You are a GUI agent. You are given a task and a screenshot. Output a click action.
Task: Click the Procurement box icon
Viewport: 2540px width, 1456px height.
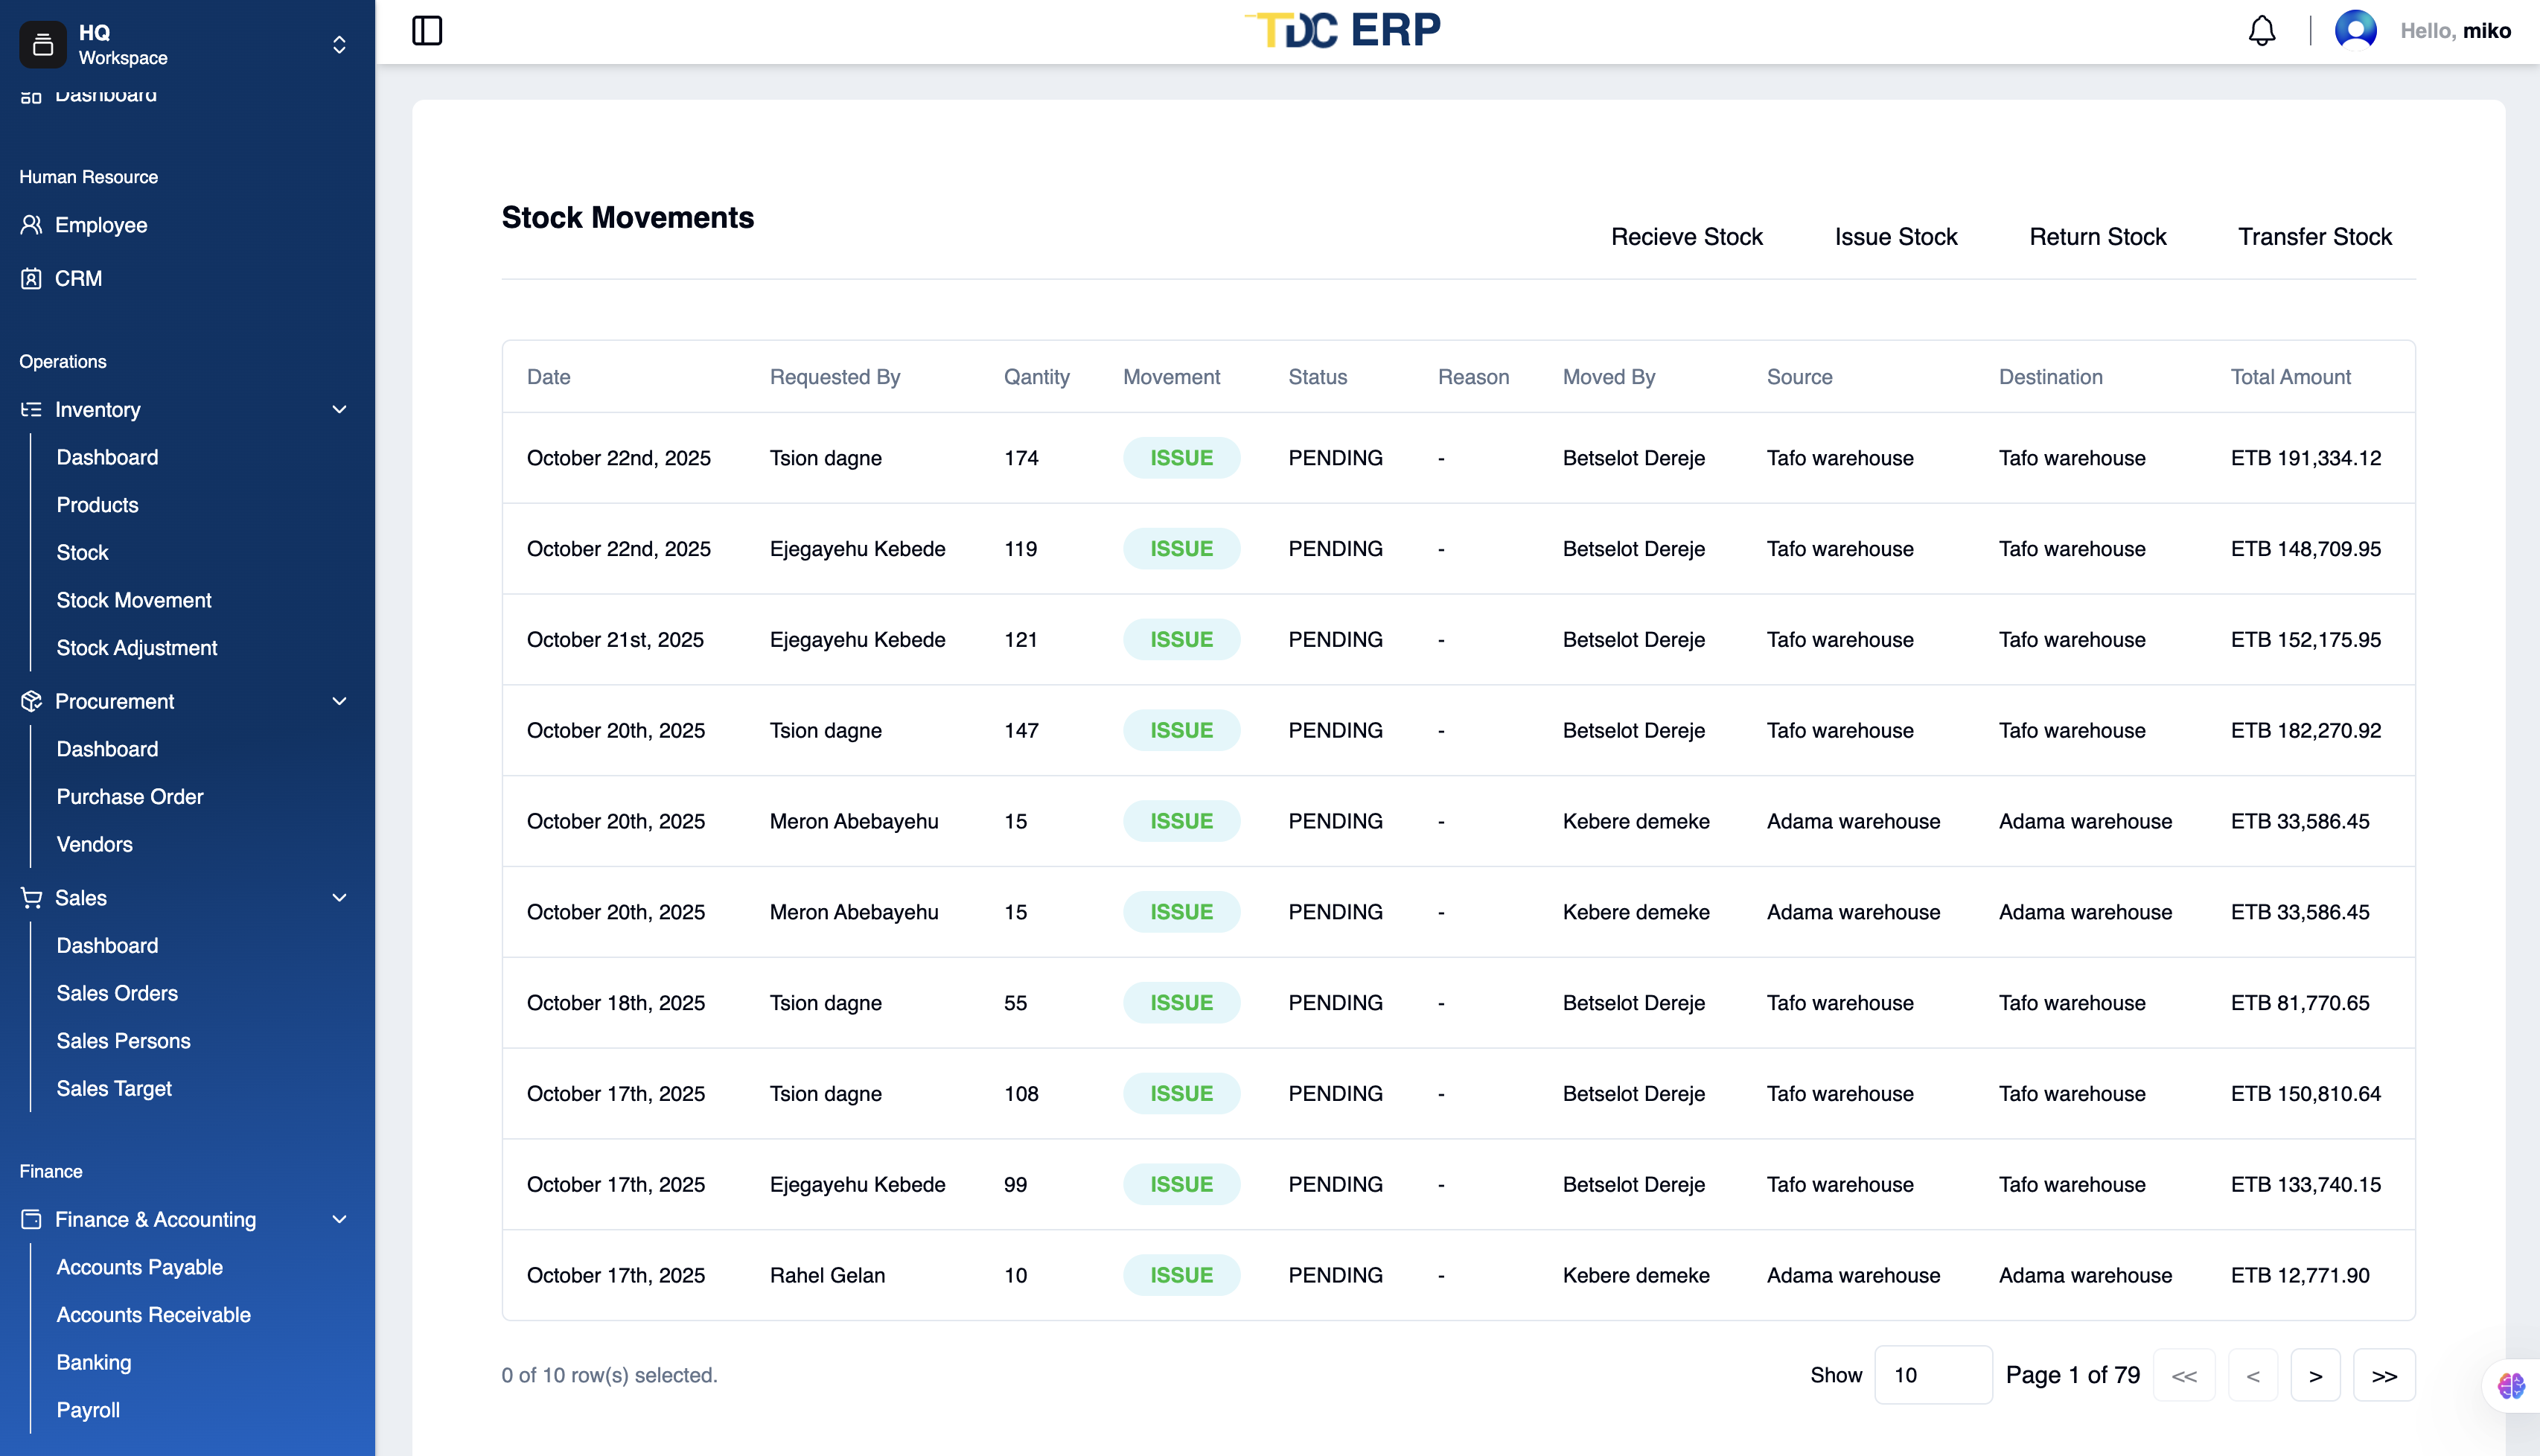click(x=31, y=701)
